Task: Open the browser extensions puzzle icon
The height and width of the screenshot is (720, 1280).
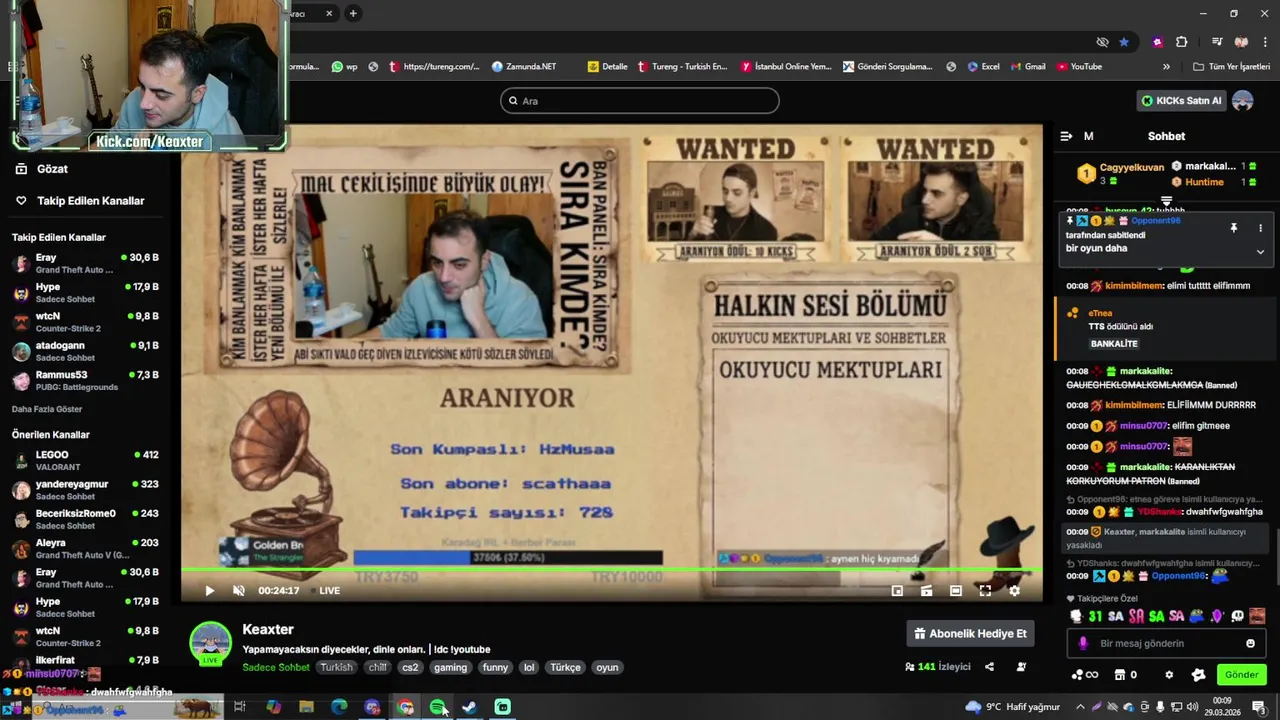Action: pos(1182,42)
